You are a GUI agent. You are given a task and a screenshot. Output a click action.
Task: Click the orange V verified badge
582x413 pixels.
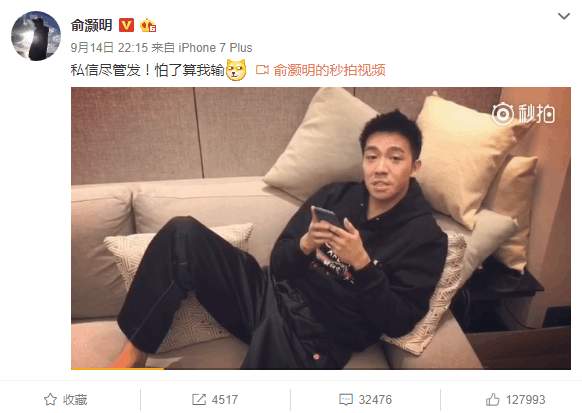point(126,25)
